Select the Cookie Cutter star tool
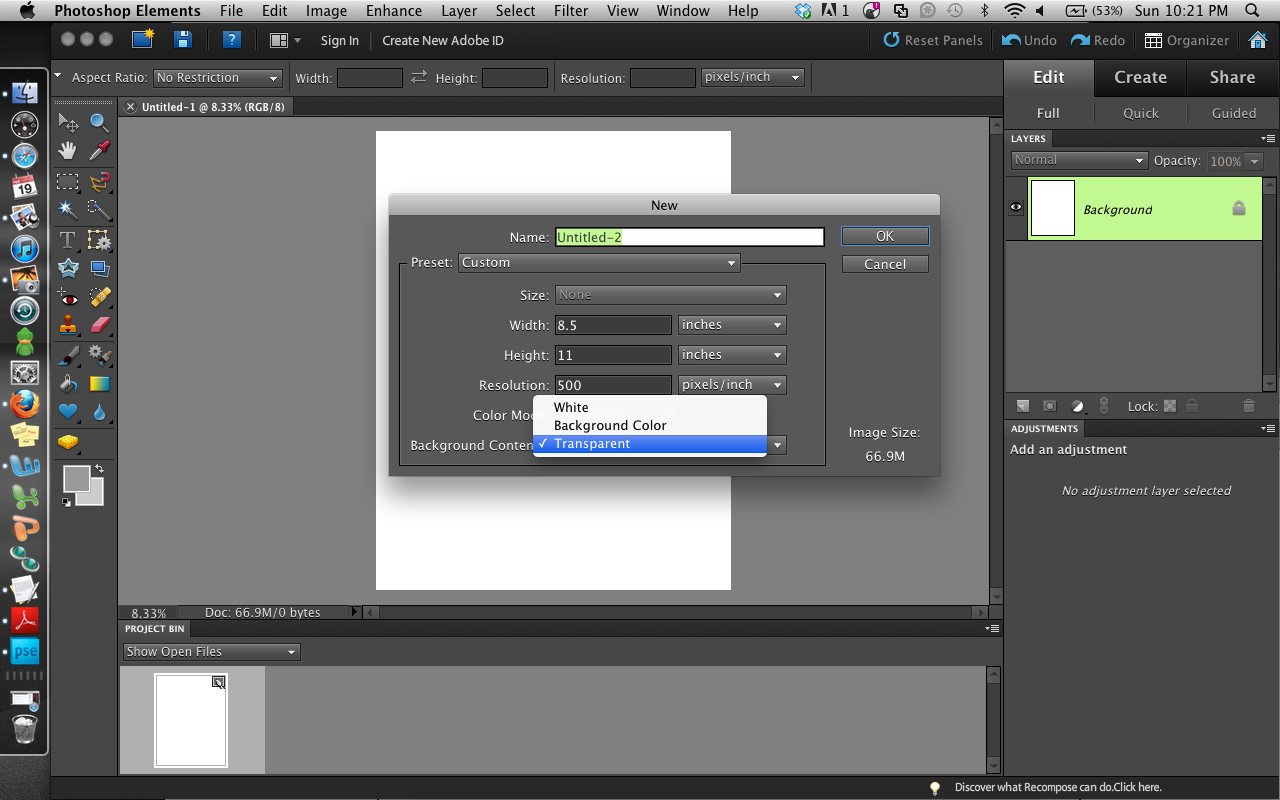 pos(68,268)
